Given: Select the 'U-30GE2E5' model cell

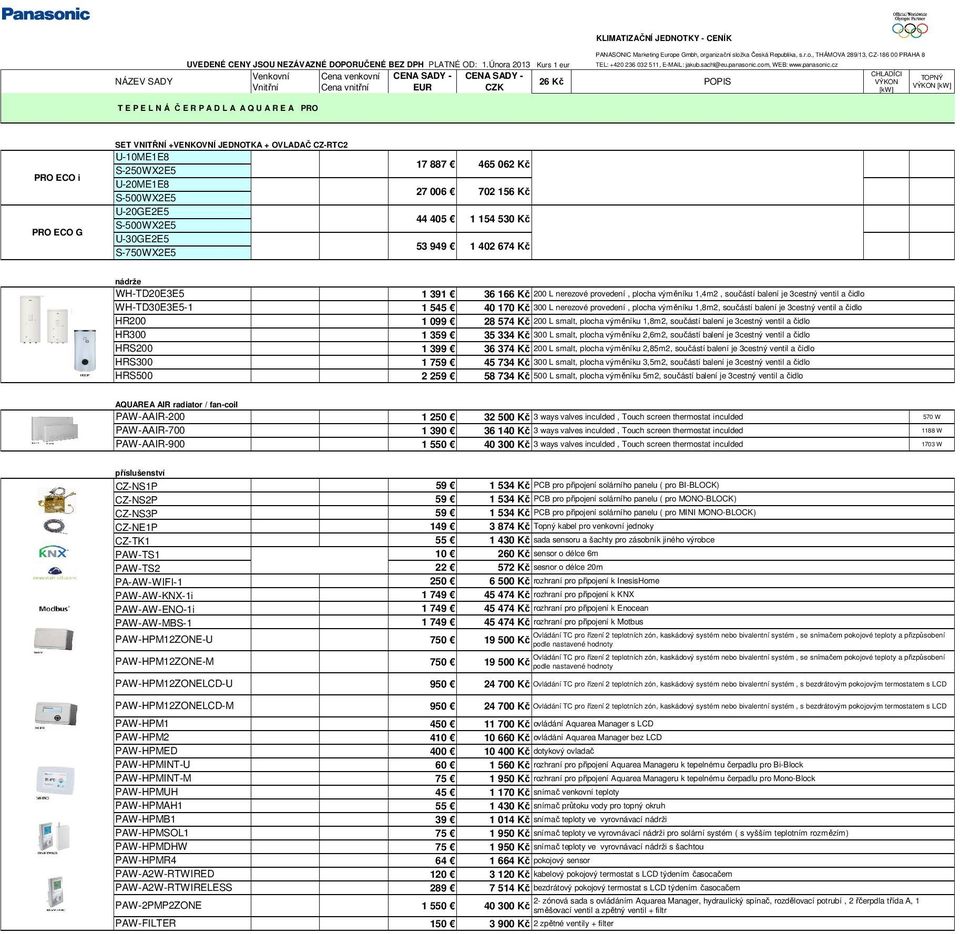Looking at the screenshot, I should tap(182, 239).
